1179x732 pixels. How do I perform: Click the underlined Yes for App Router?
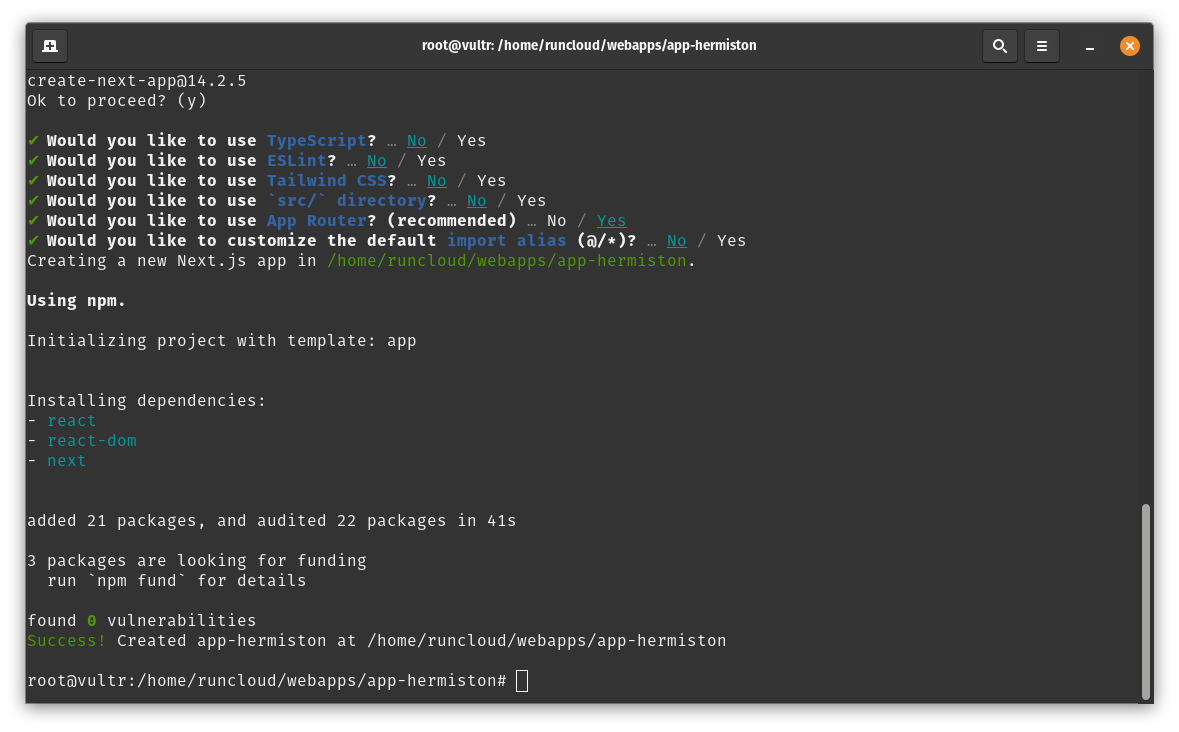(611, 221)
